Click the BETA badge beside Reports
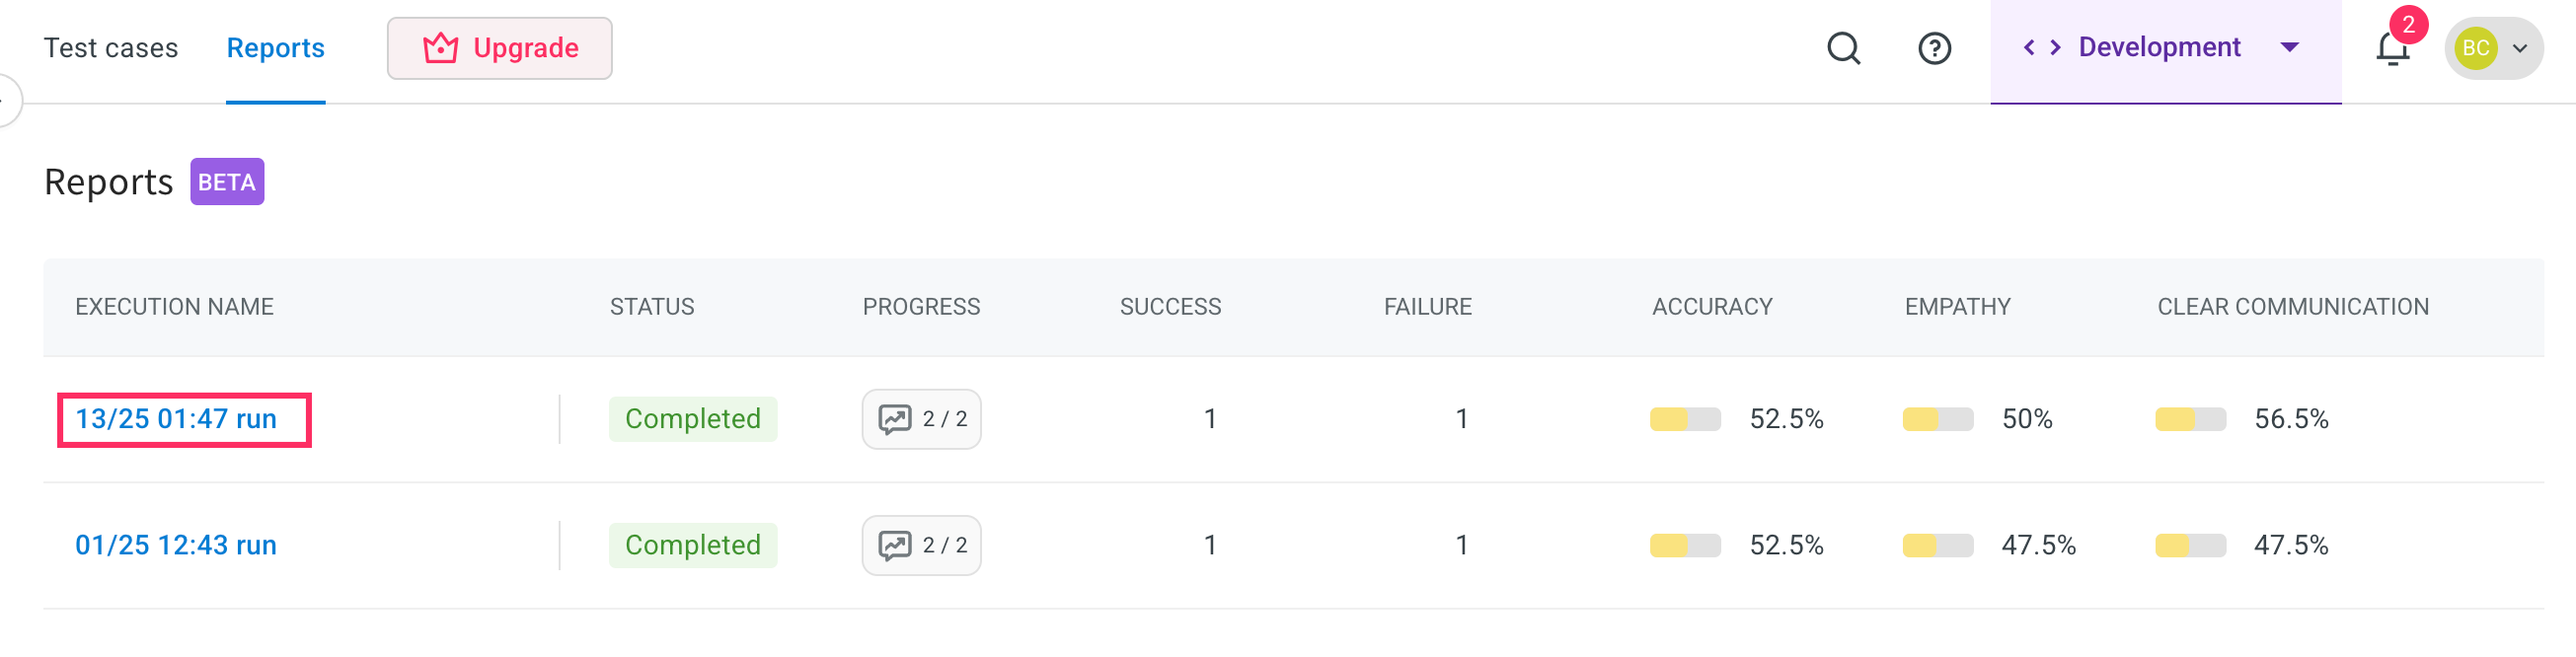The image size is (2576, 657). [x=227, y=182]
